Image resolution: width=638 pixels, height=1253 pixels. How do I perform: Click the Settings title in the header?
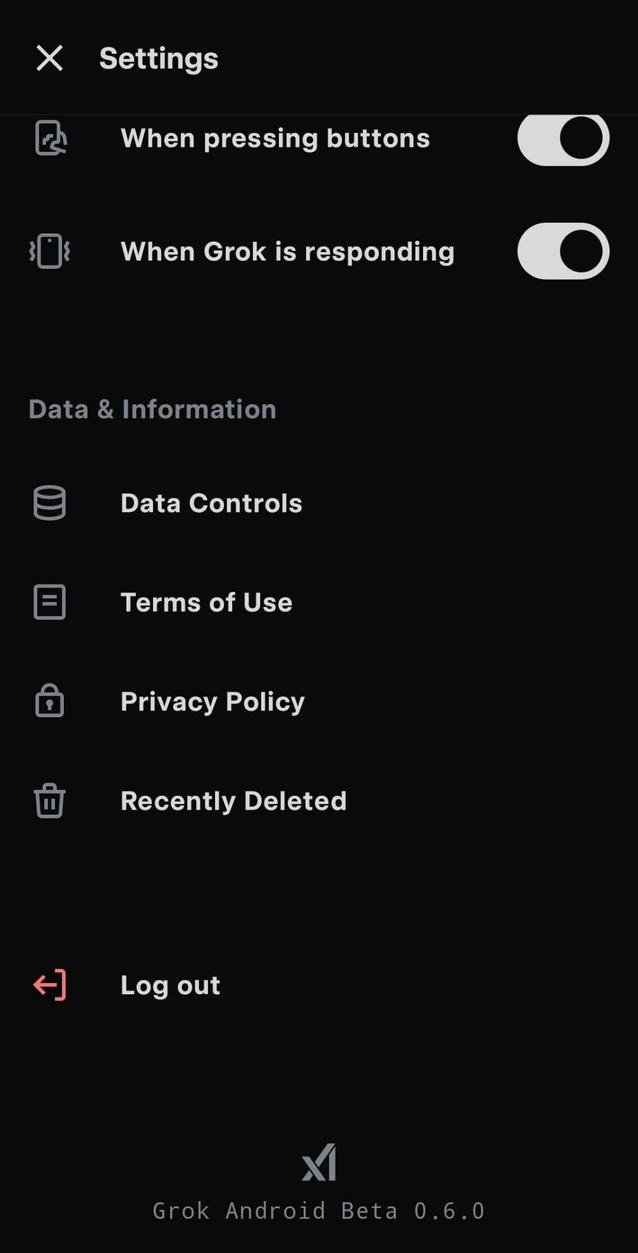point(158,58)
